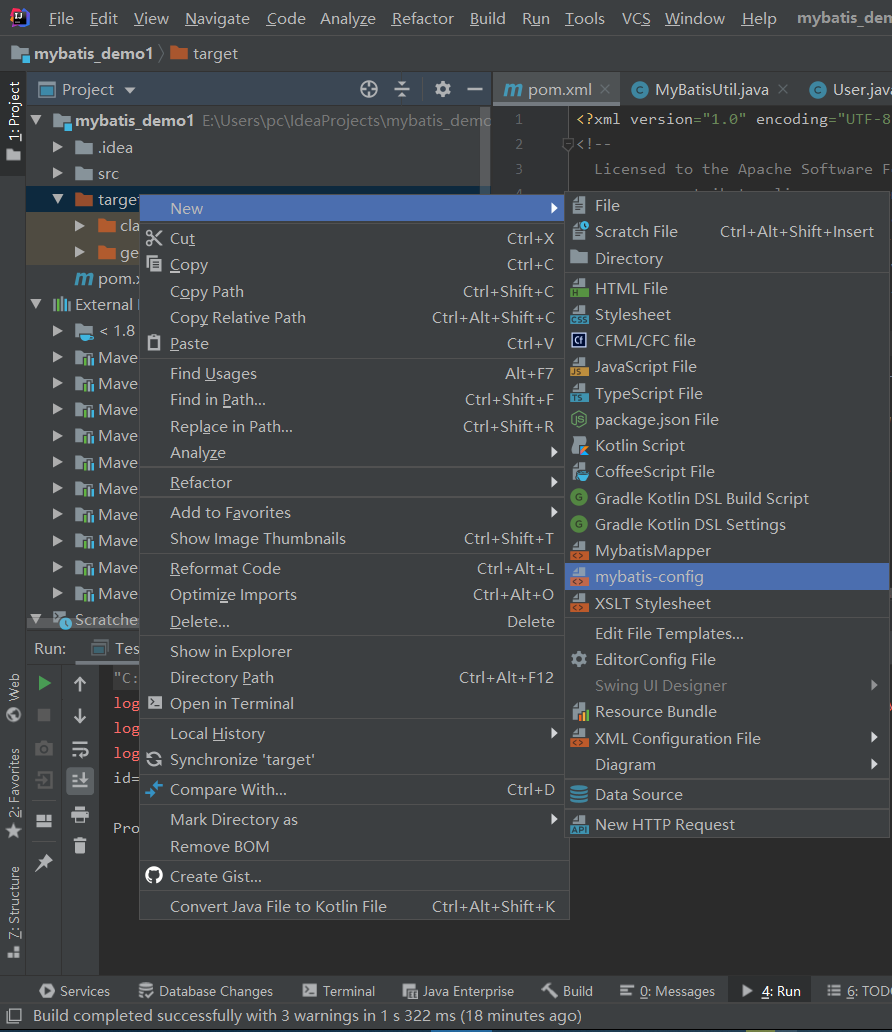
Task: Collapse the mybatis_demo1 project root
Action: 36,120
